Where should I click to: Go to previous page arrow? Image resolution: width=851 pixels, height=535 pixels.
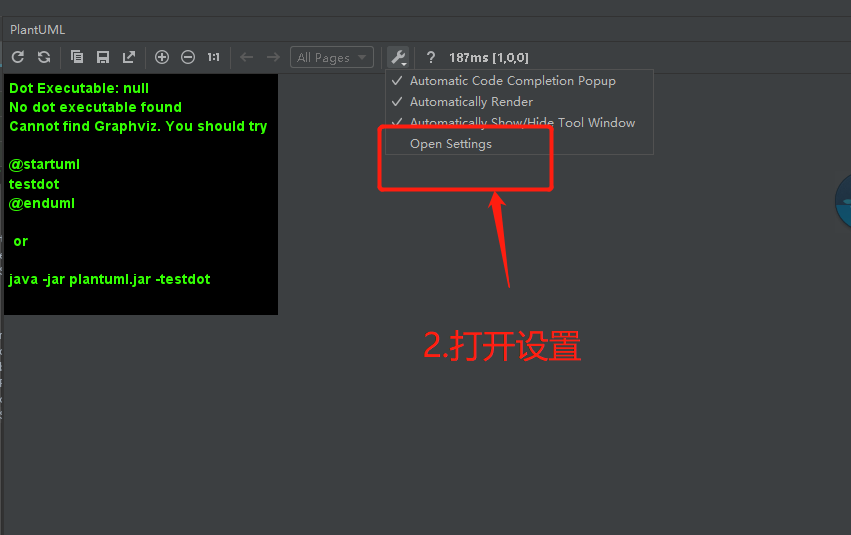(246, 57)
